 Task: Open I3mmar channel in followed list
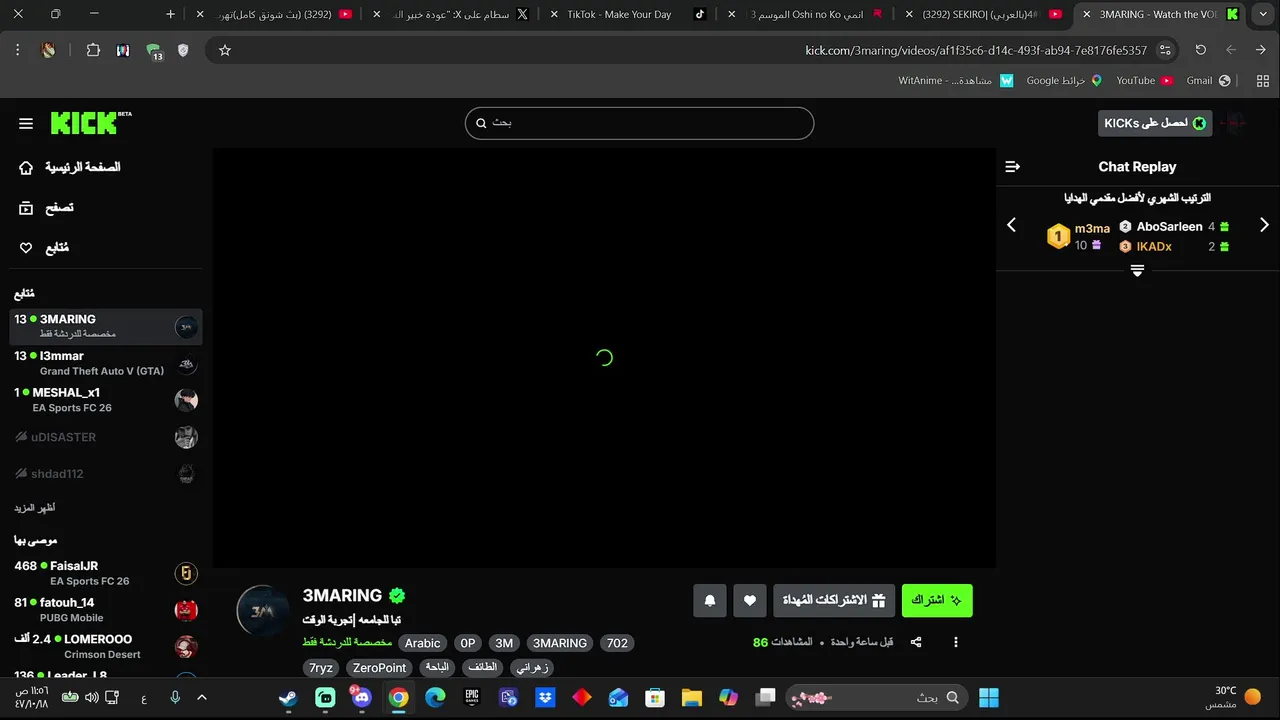coord(106,363)
